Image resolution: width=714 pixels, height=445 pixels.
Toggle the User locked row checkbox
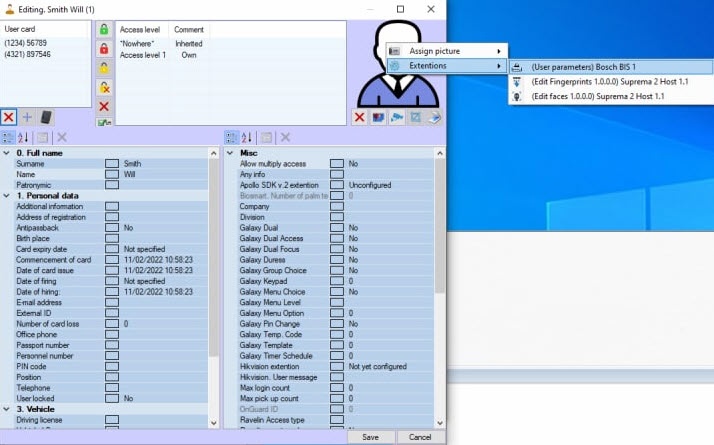tap(112, 399)
